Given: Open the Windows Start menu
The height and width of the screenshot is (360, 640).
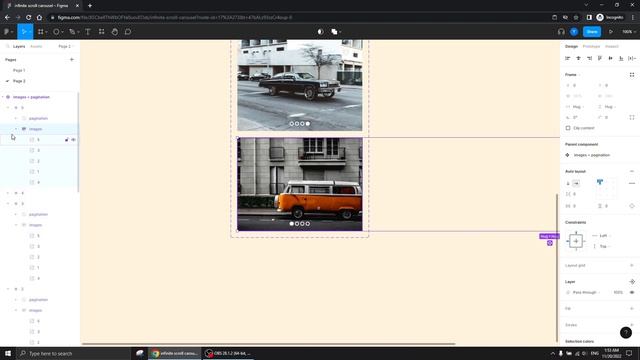Looking at the screenshot, I should pos(8,353).
